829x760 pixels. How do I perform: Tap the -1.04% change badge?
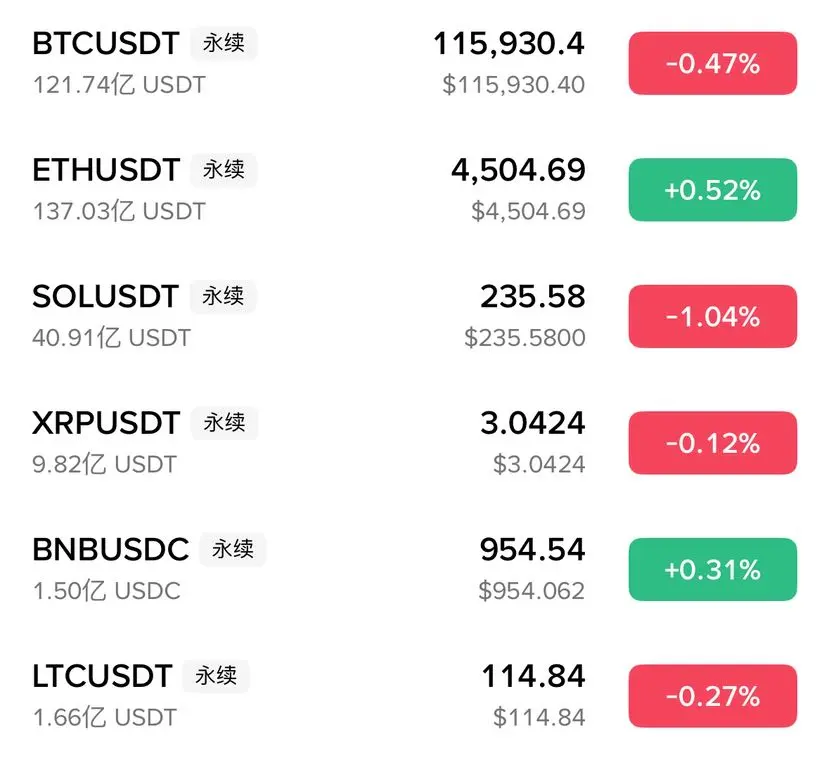click(712, 316)
